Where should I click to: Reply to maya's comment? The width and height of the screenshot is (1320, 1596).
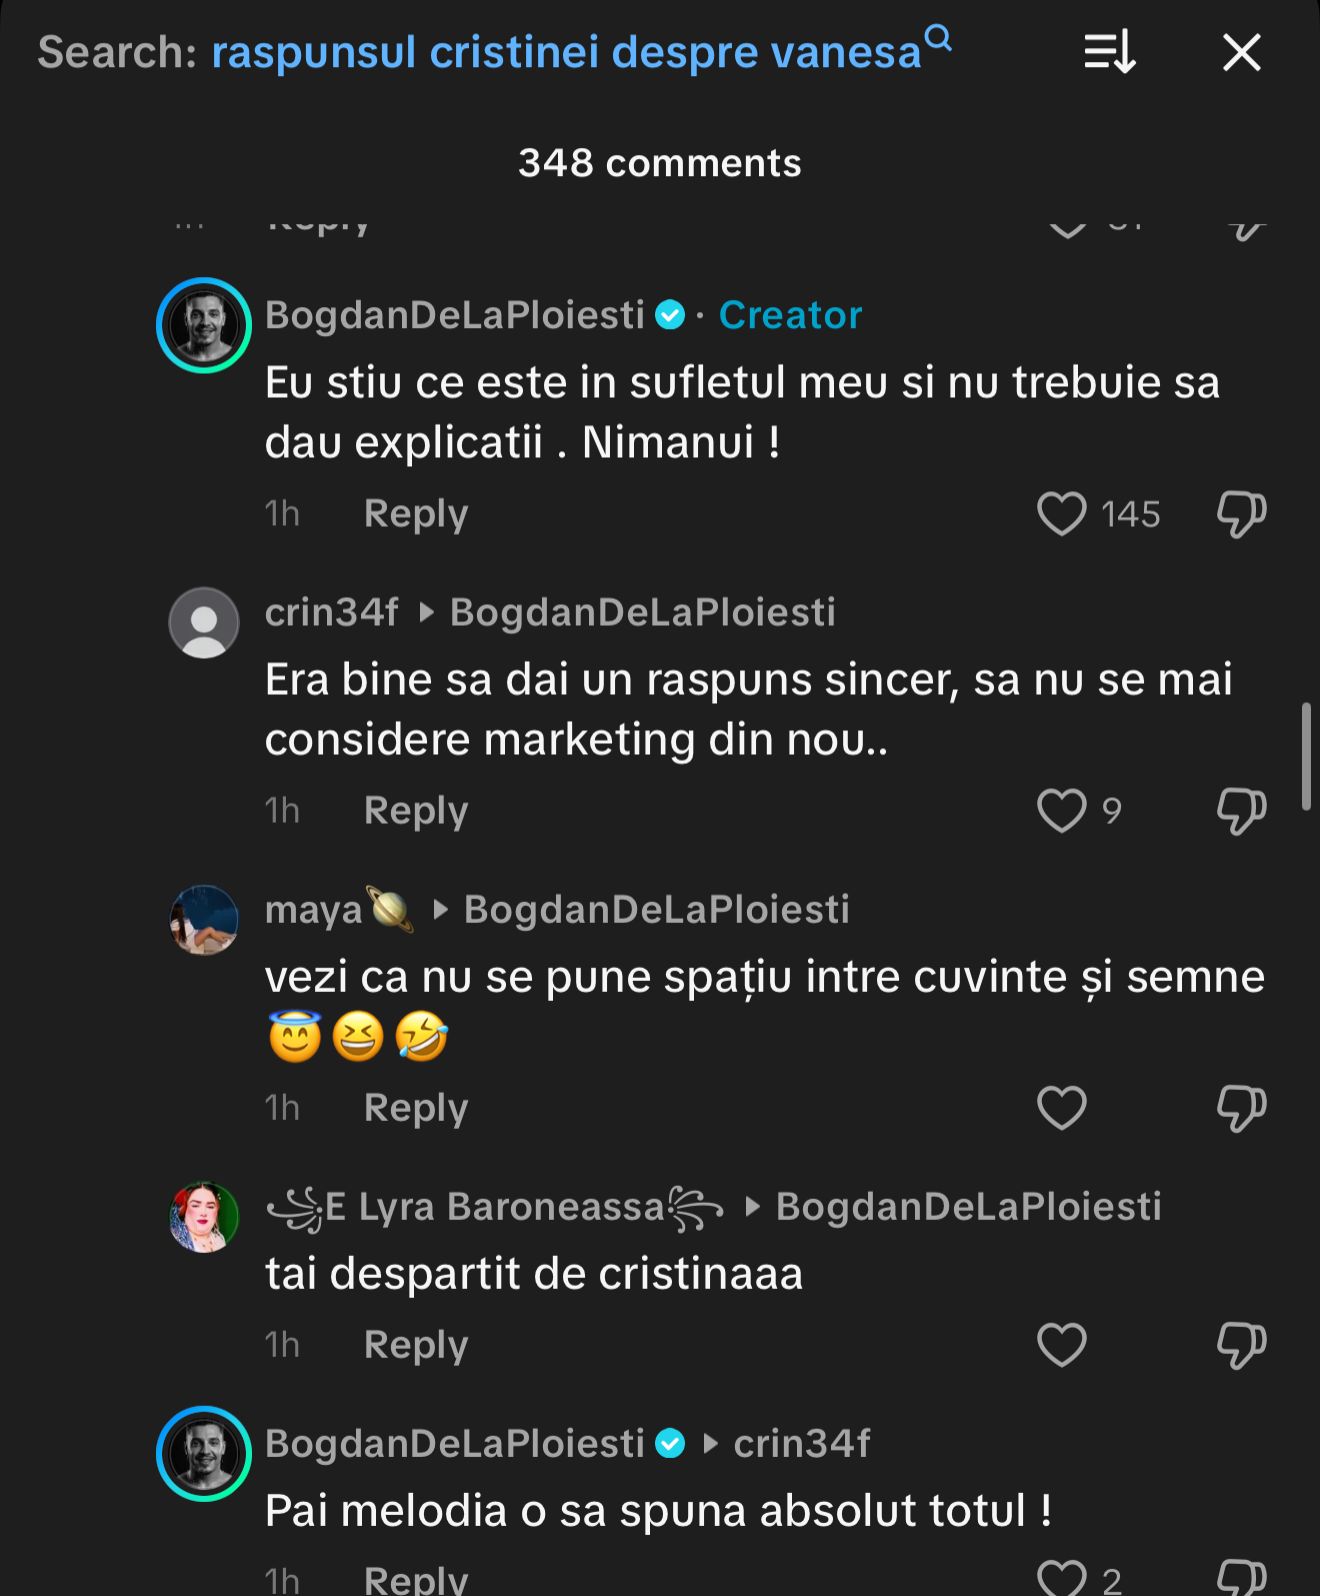415,1108
